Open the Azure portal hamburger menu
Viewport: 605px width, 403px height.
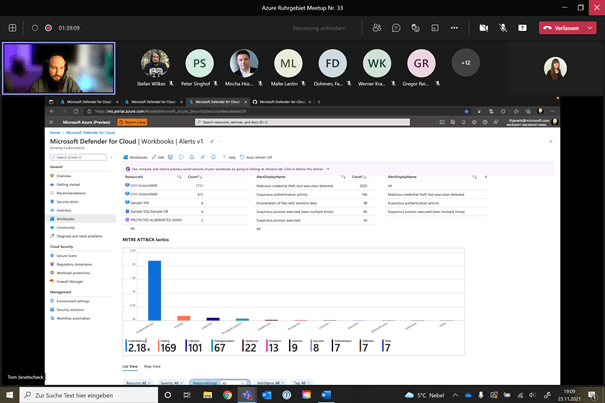coord(51,122)
